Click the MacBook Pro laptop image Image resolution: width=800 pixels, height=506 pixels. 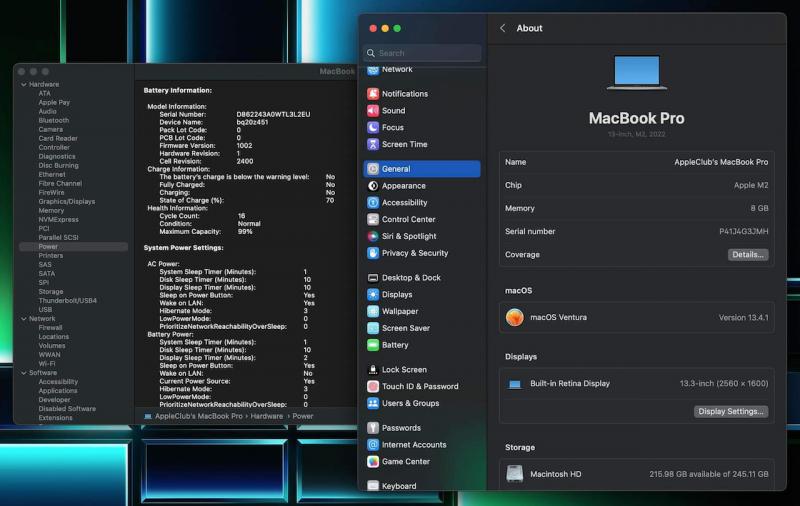tap(637, 72)
